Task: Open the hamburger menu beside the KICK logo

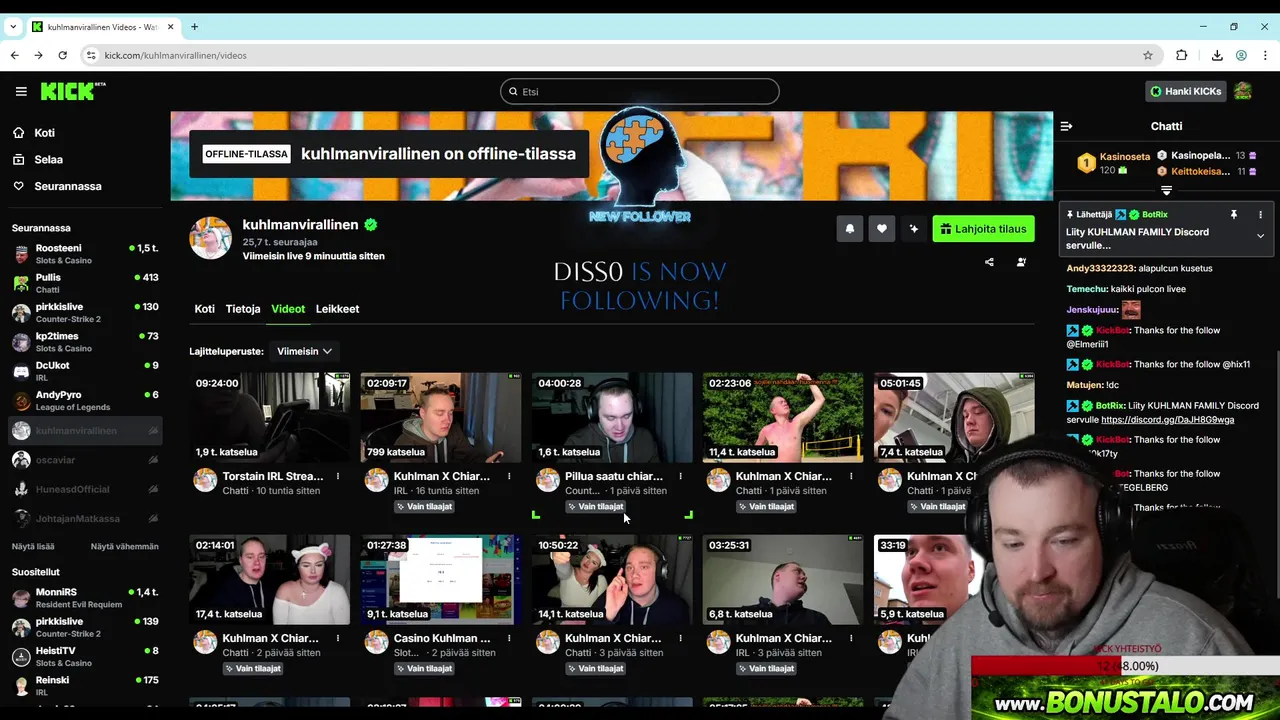Action: pyautogui.click(x=21, y=91)
